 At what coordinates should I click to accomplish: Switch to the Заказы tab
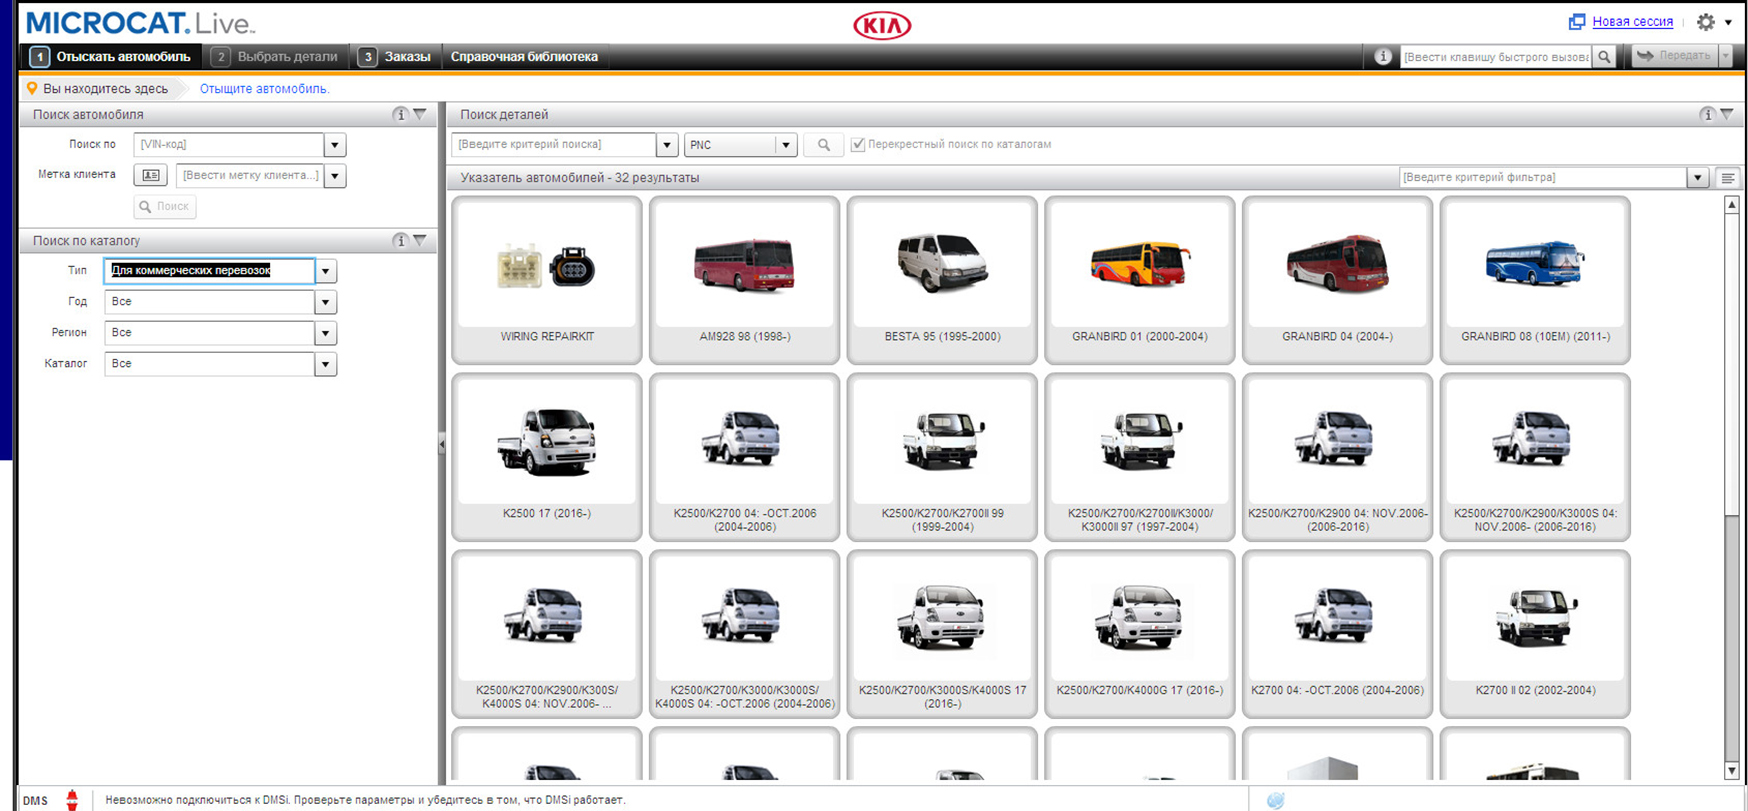pos(396,57)
